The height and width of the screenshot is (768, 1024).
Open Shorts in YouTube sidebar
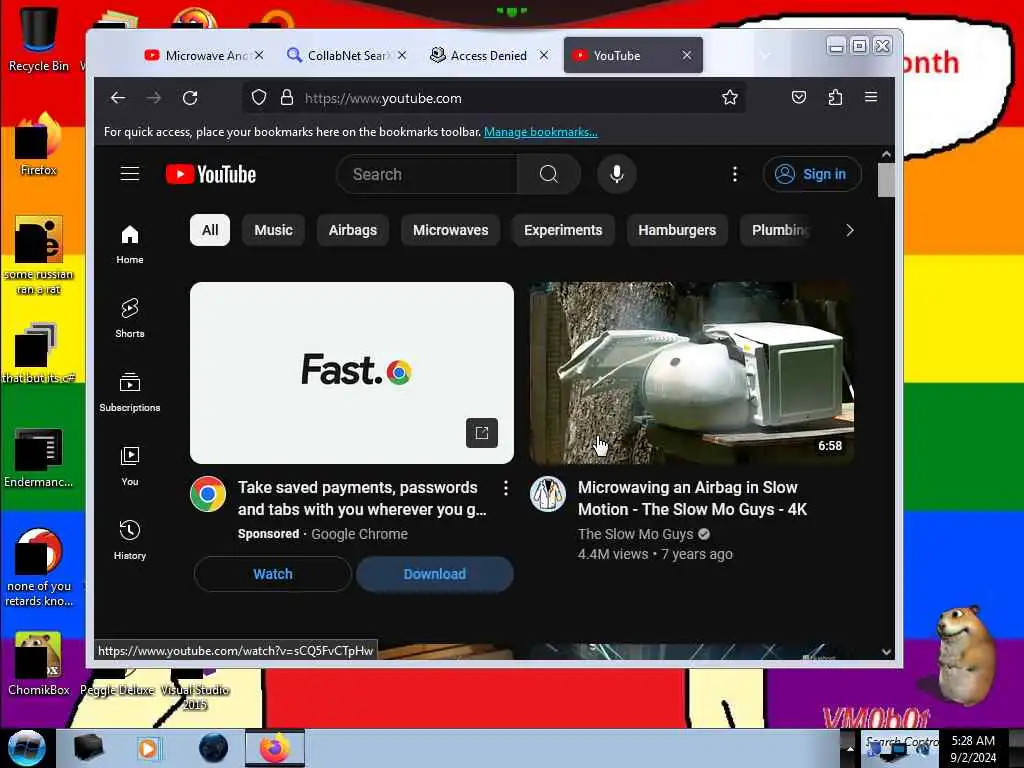point(130,318)
